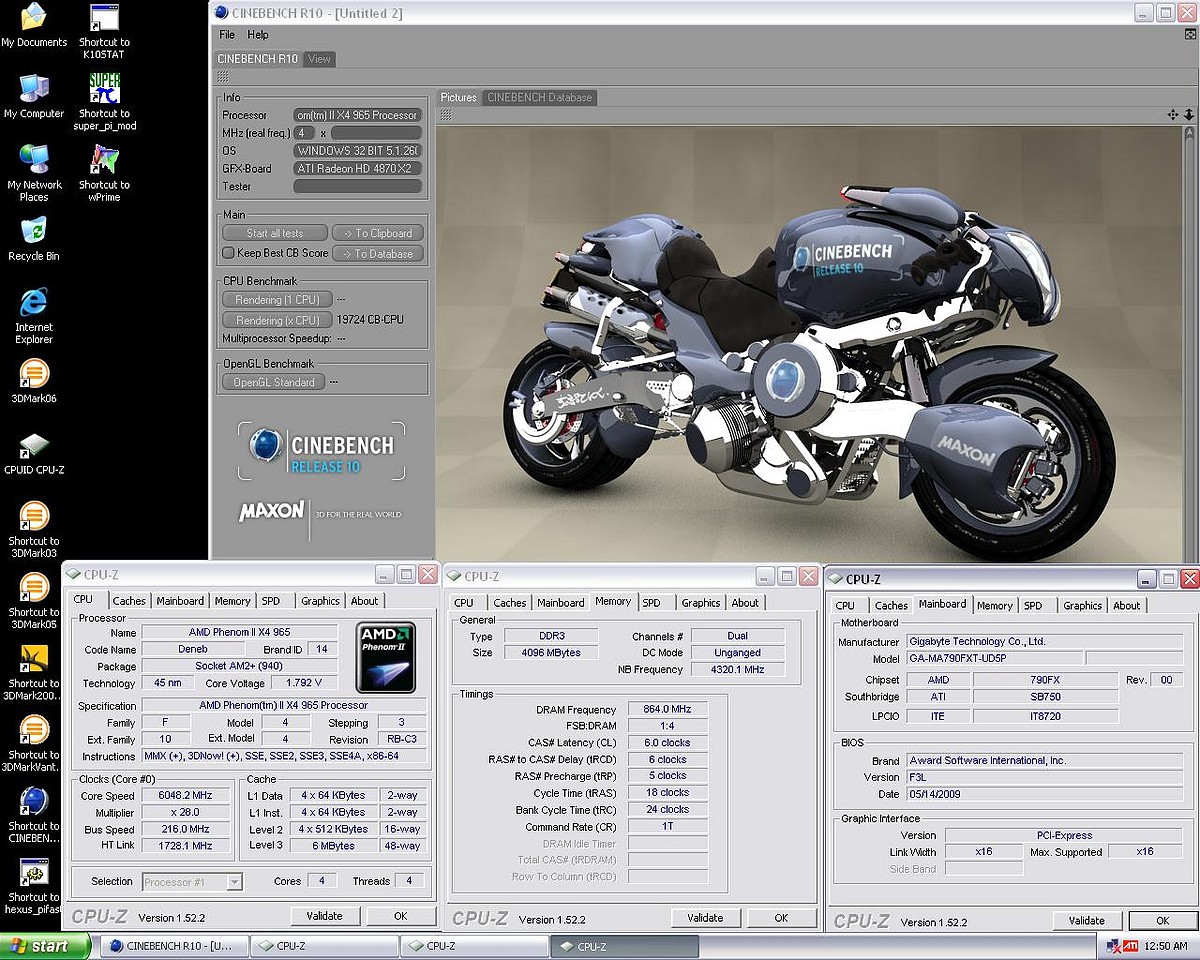Open Graphics tab in the right CPU-Z window
Image resolution: width=1200 pixels, height=960 pixels.
pos(1082,606)
